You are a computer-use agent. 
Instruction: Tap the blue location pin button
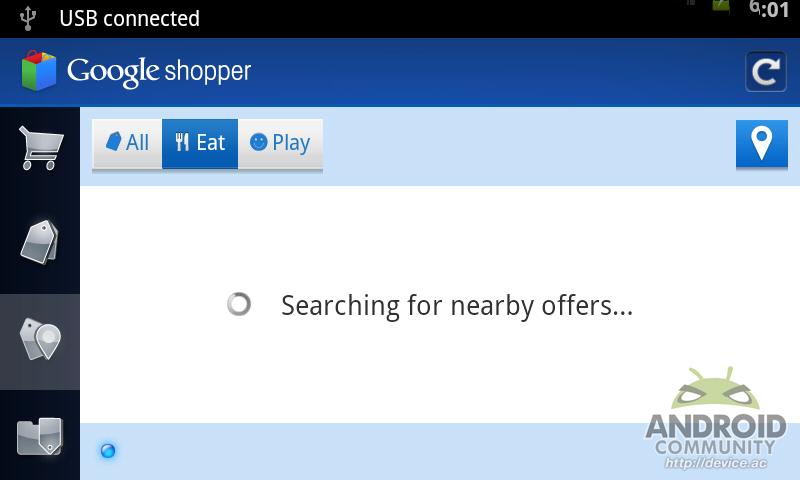761,144
